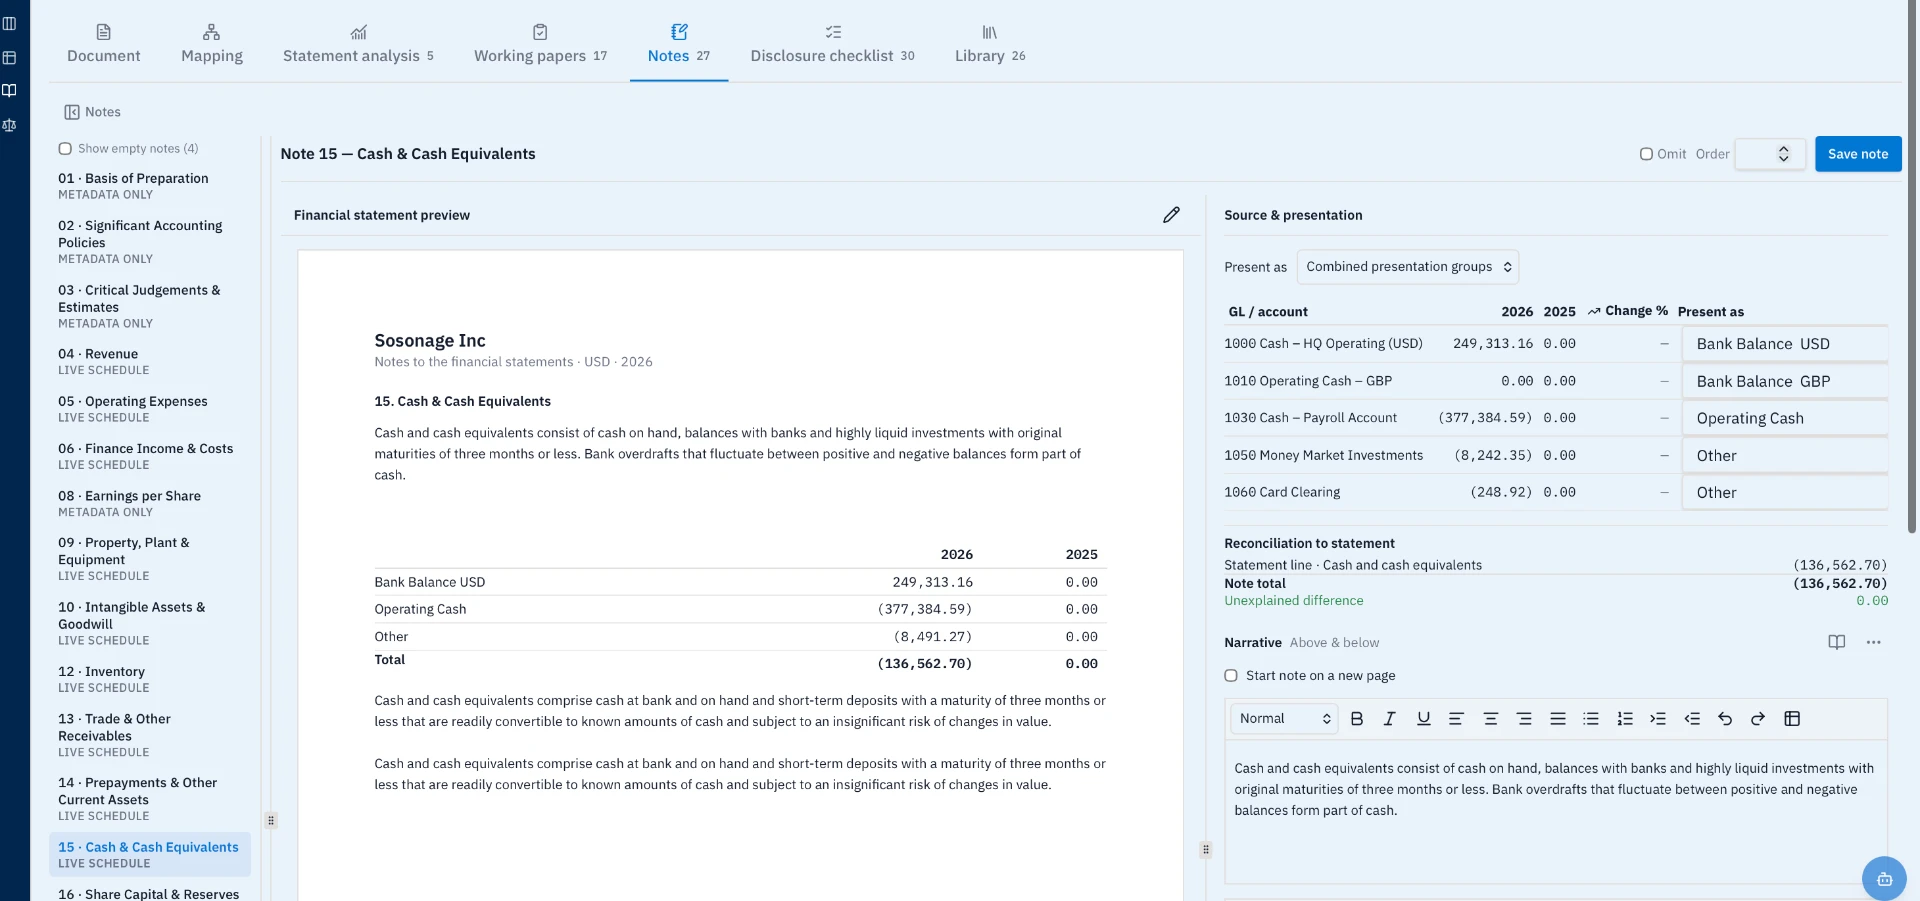Insert a numbered list
This screenshot has height=901, width=1920.
(x=1625, y=719)
